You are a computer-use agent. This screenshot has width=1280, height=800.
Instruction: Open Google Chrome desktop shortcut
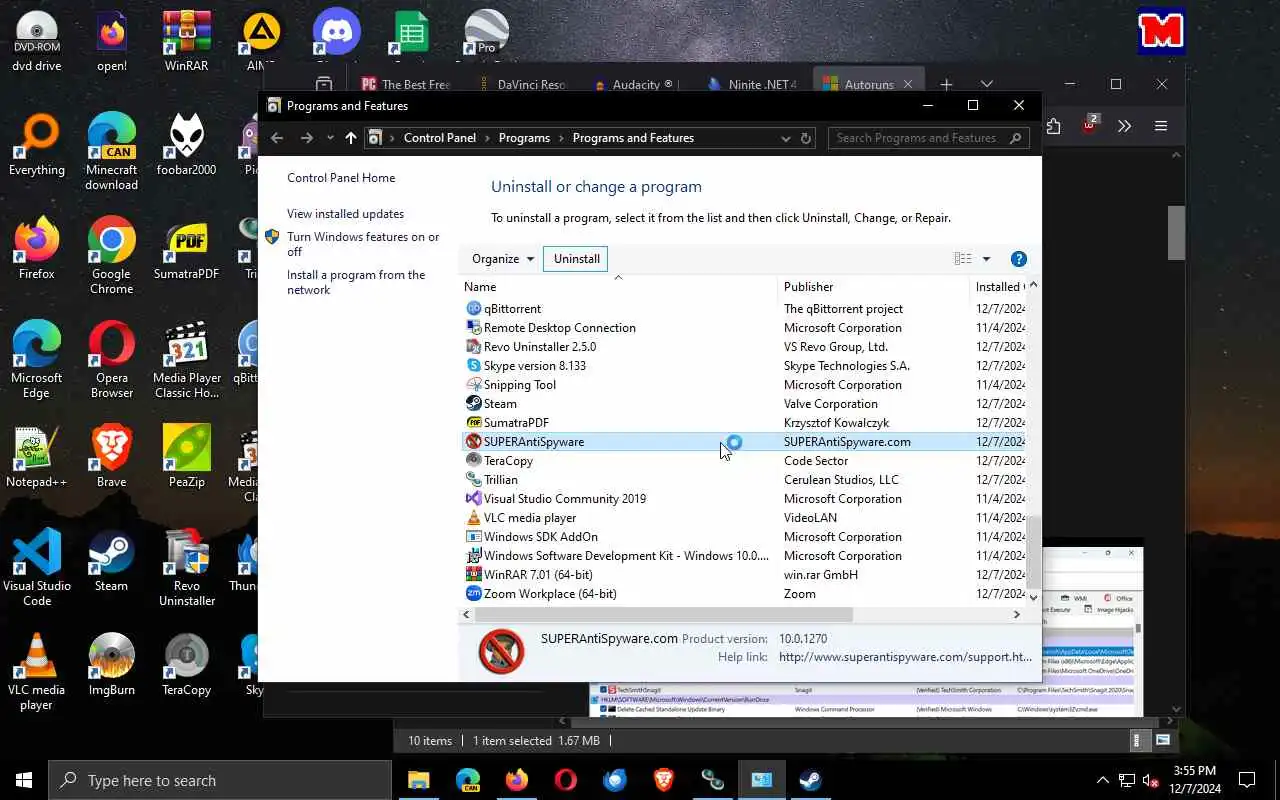tap(111, 256)
